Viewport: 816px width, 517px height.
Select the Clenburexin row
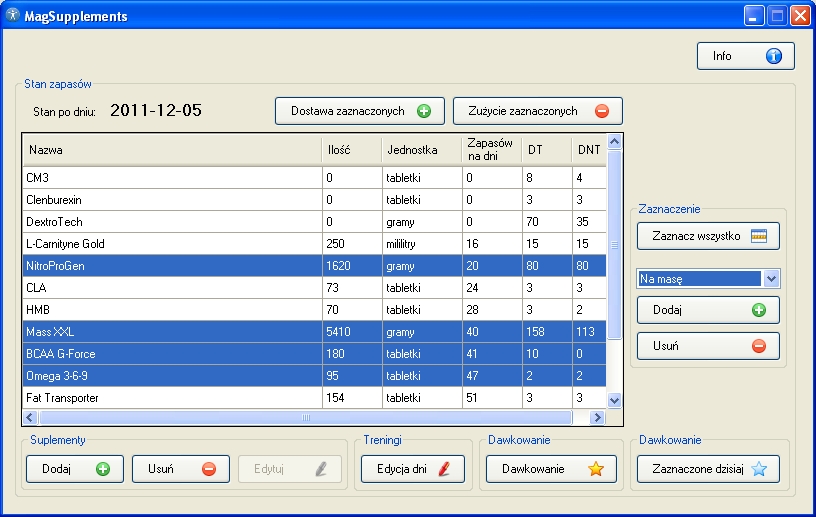[x=314, y=200]
